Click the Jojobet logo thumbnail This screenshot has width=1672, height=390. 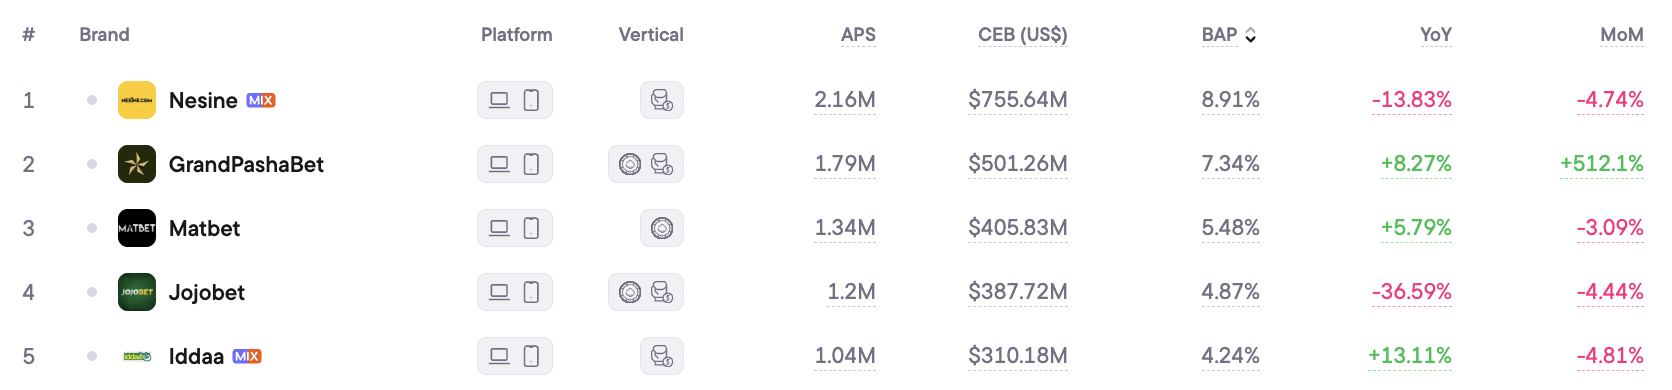click(x=137, y=292)
